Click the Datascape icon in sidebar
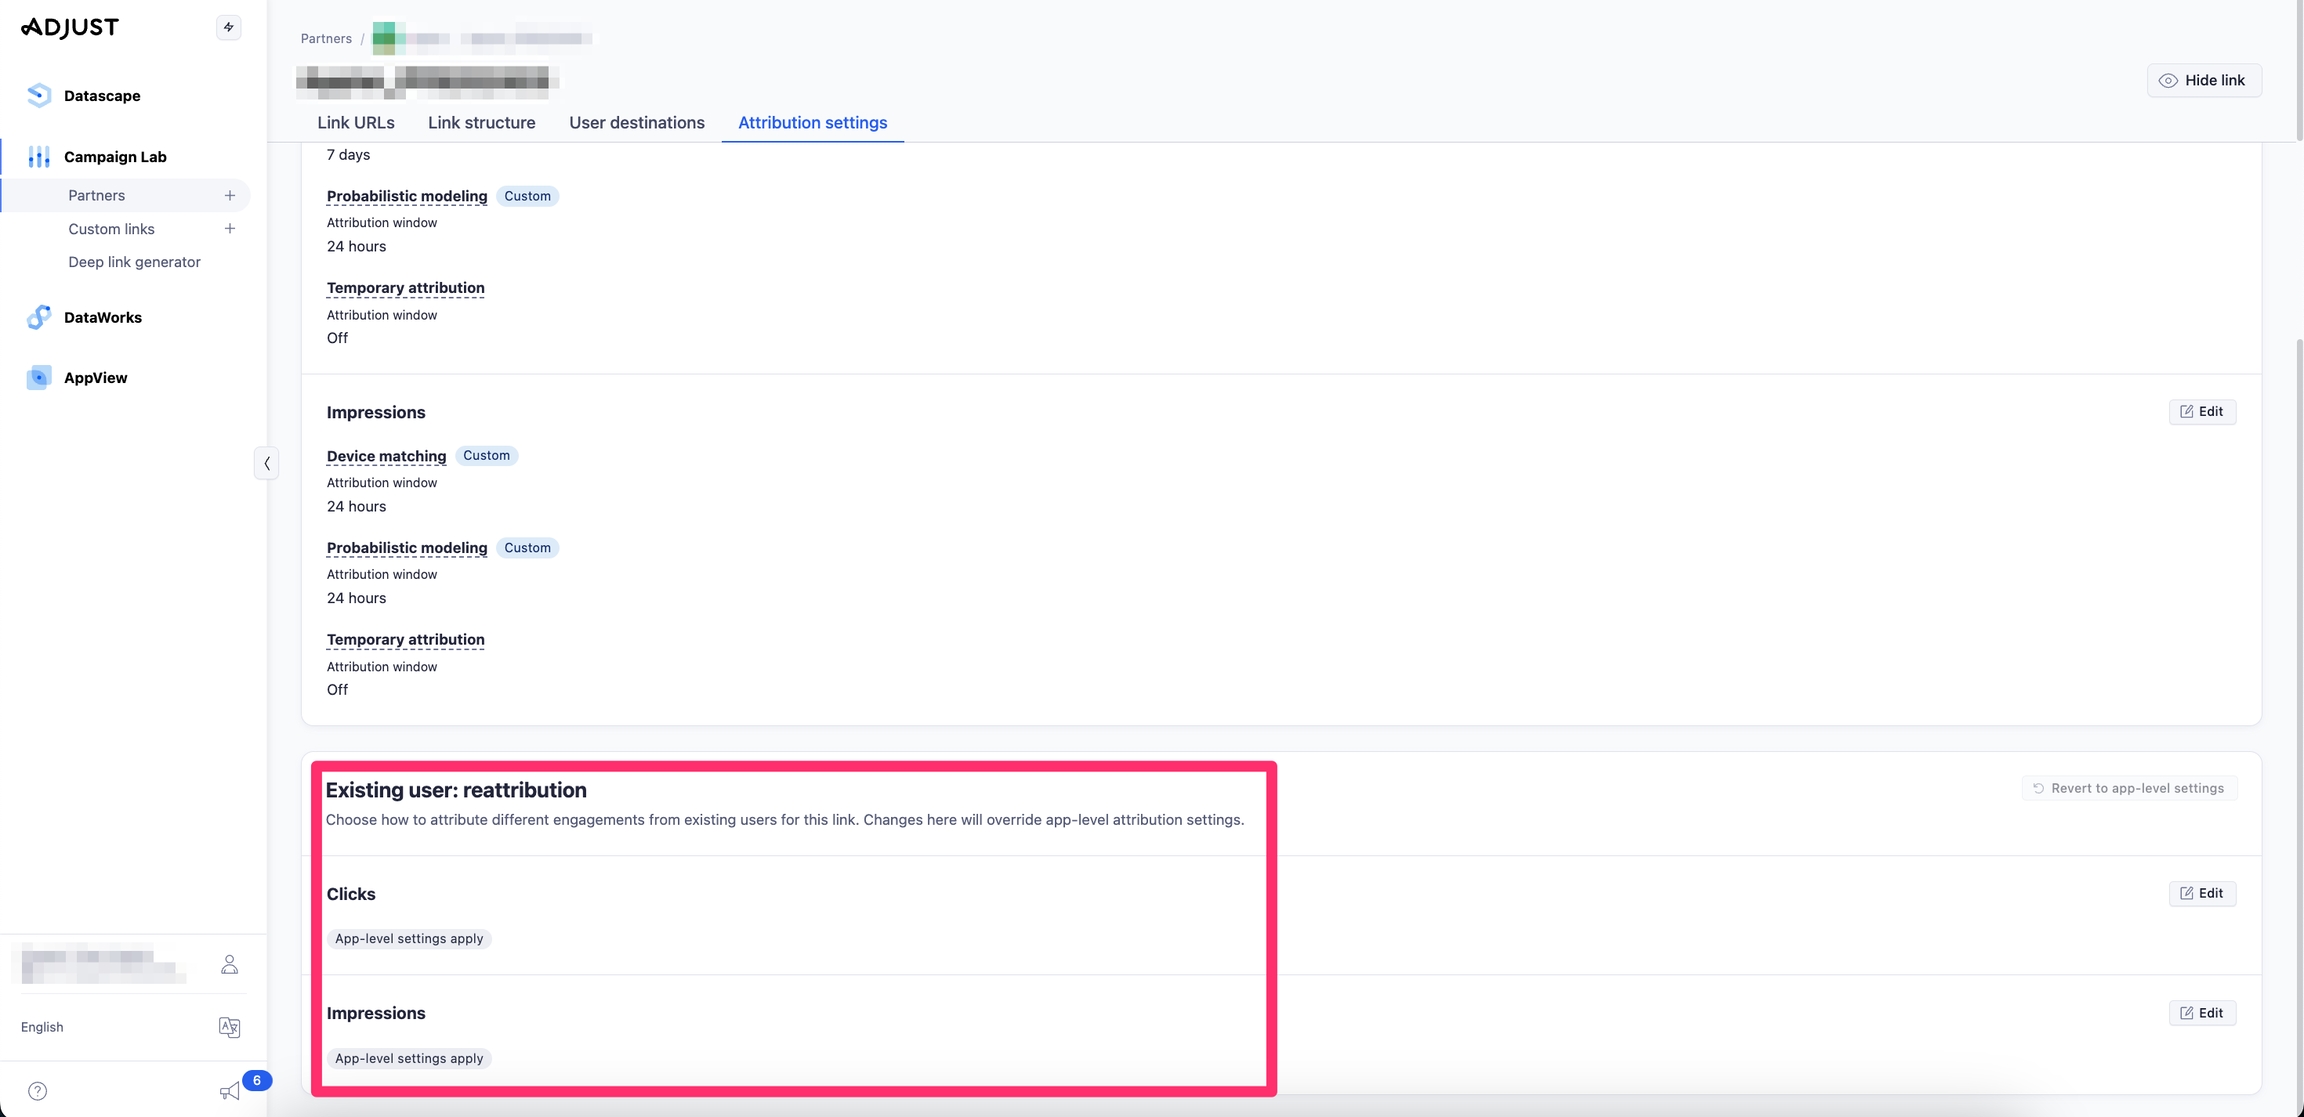This screenshot has height=1117, width=2304. (x=39, y=95)
